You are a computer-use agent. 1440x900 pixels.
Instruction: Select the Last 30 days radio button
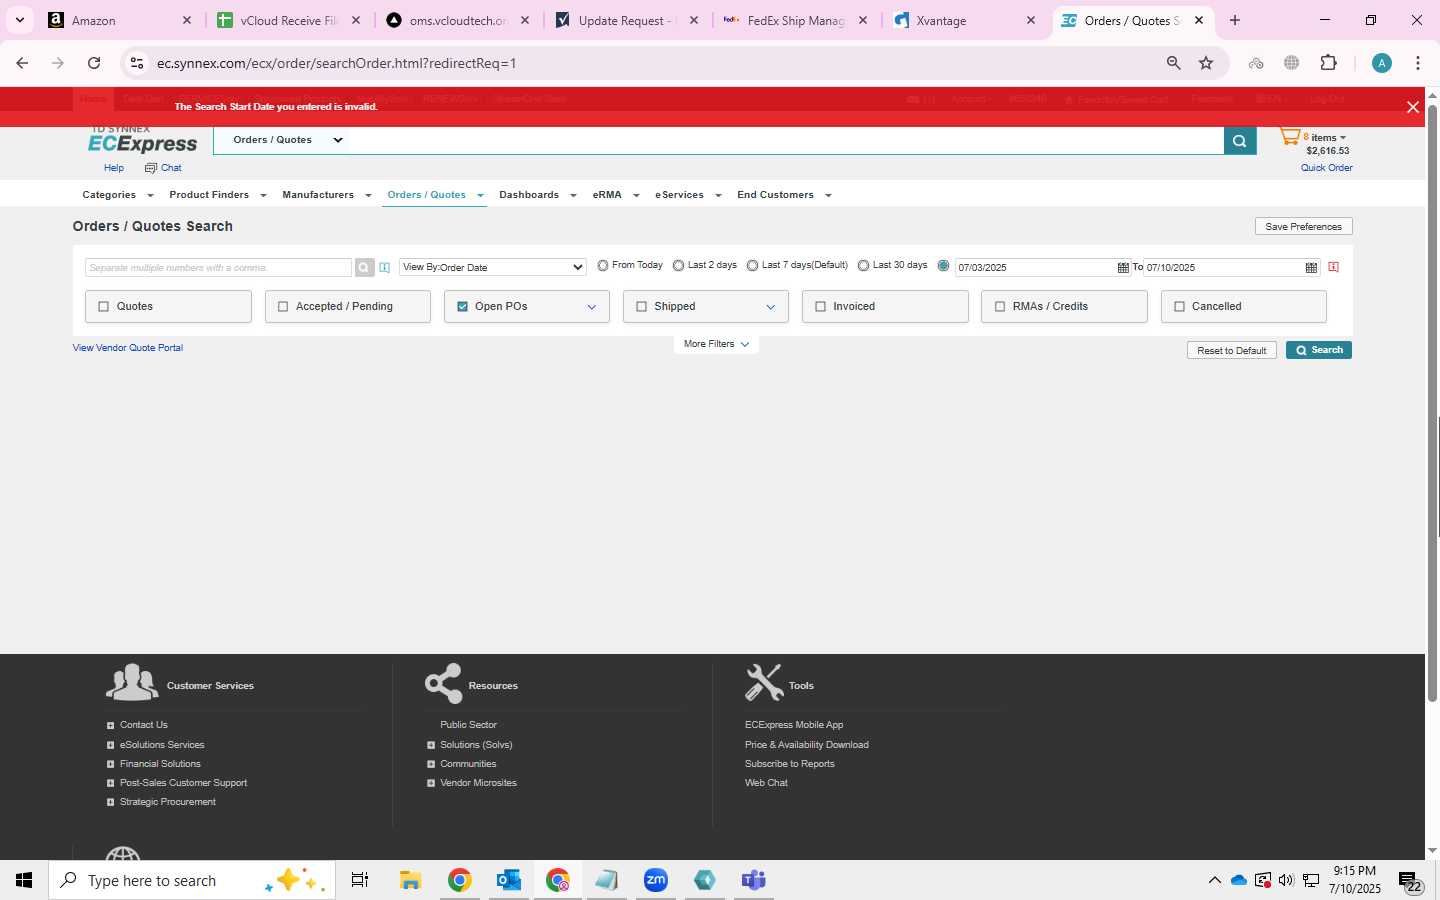[863, 266]
